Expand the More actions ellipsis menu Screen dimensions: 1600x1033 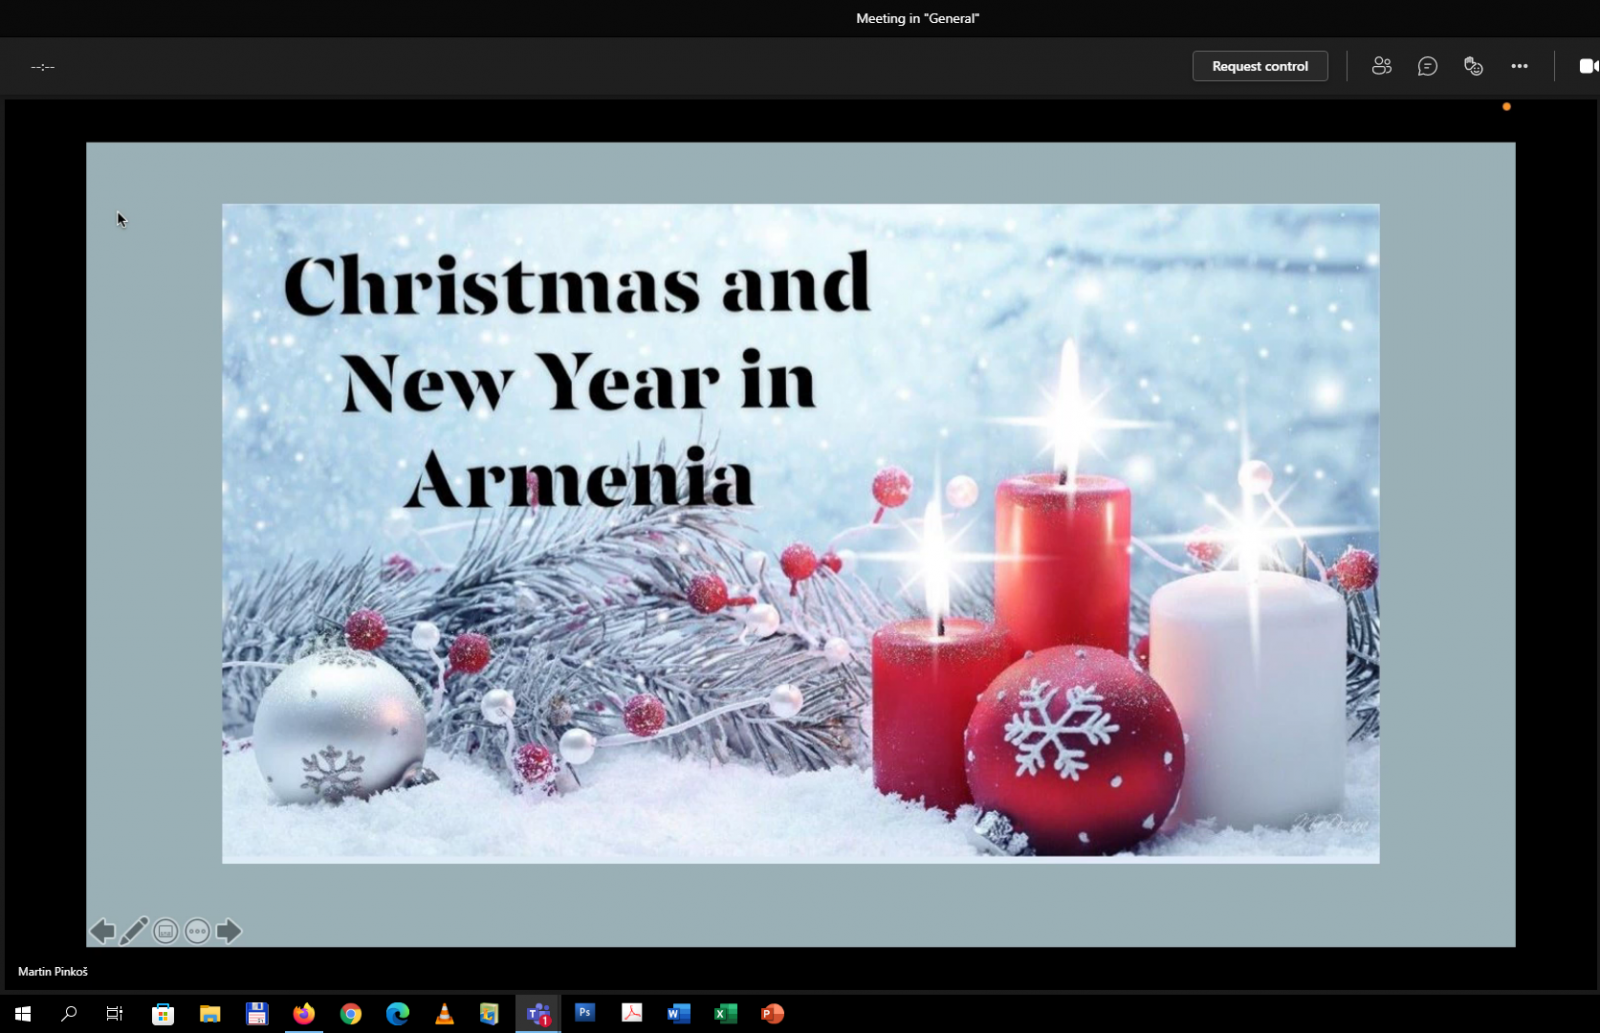tap(1519, 66)
